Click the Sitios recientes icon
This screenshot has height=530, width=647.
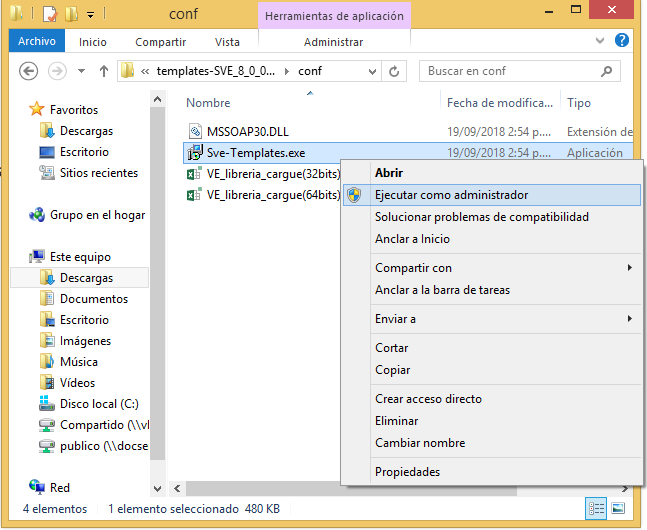tap(47, 173)
